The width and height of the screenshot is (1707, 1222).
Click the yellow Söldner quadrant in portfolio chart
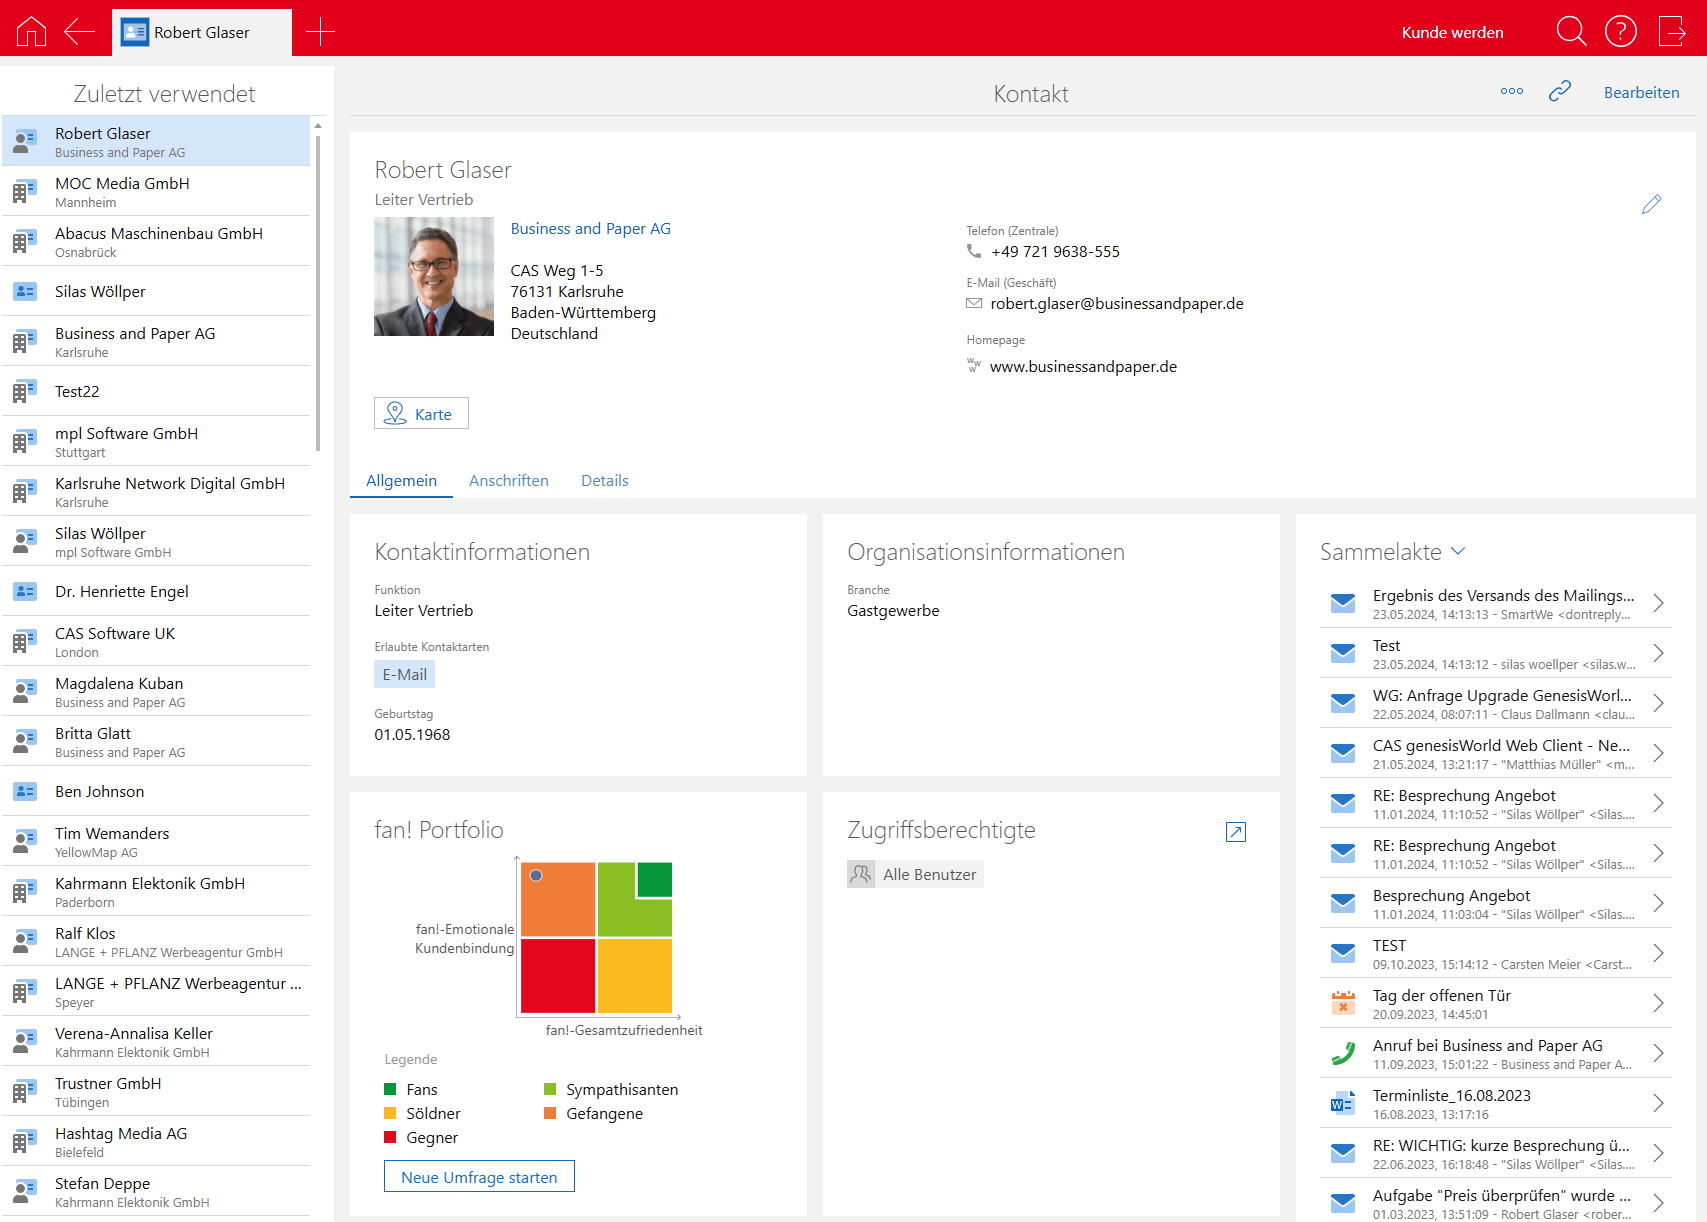[634, 976]
